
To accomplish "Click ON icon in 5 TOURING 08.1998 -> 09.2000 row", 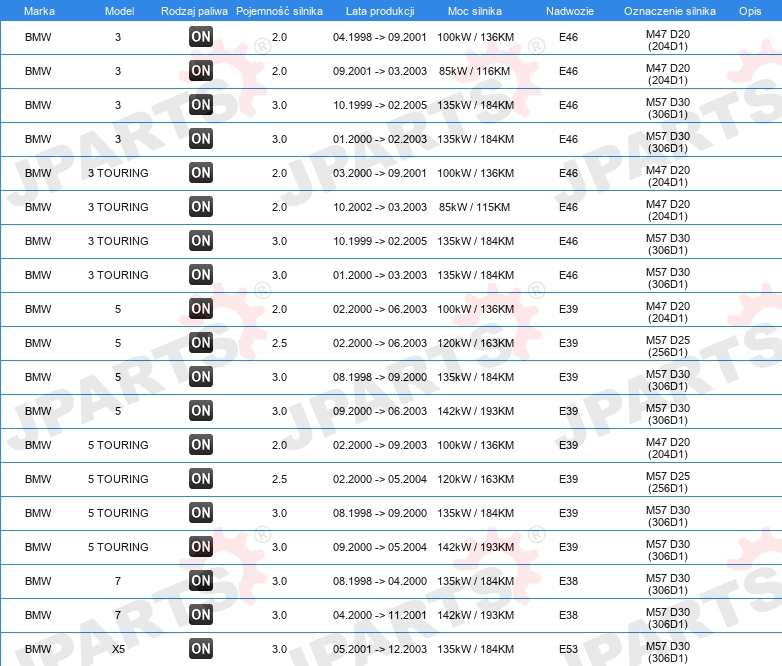I will [201, 512].
